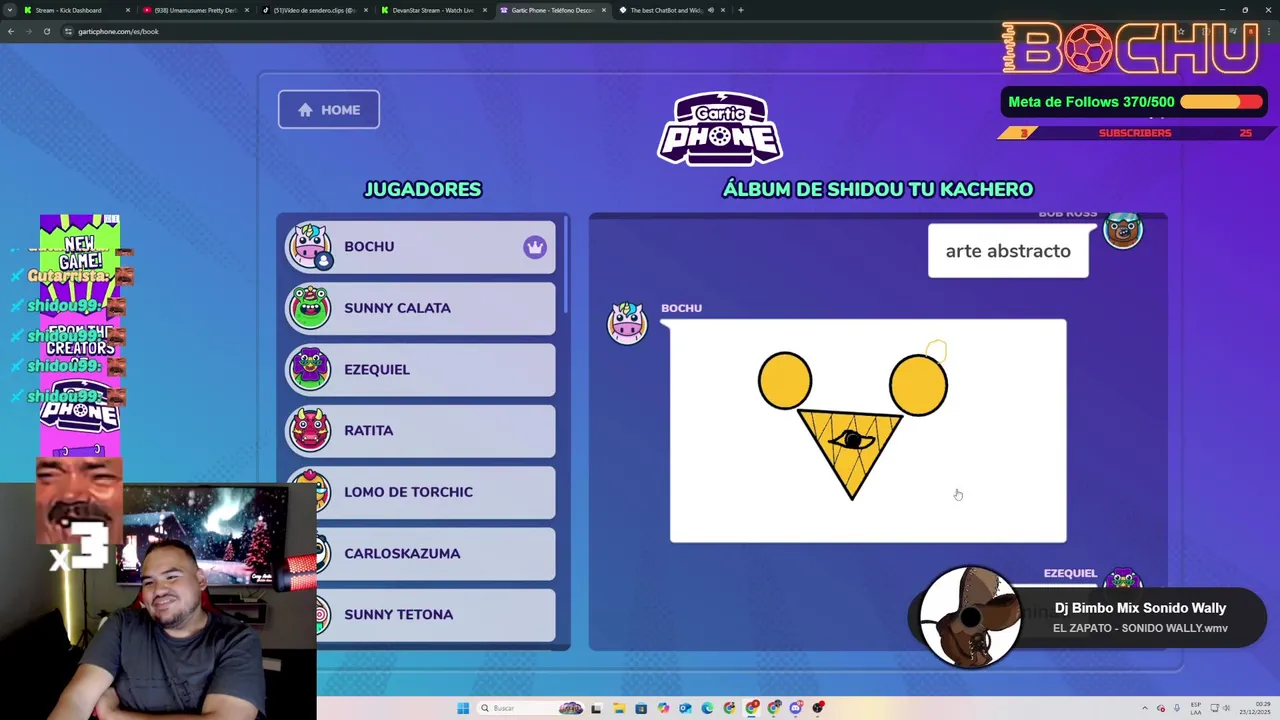
Task: Click the Bob Ross bear avatar
Action: click(1123, 230)
